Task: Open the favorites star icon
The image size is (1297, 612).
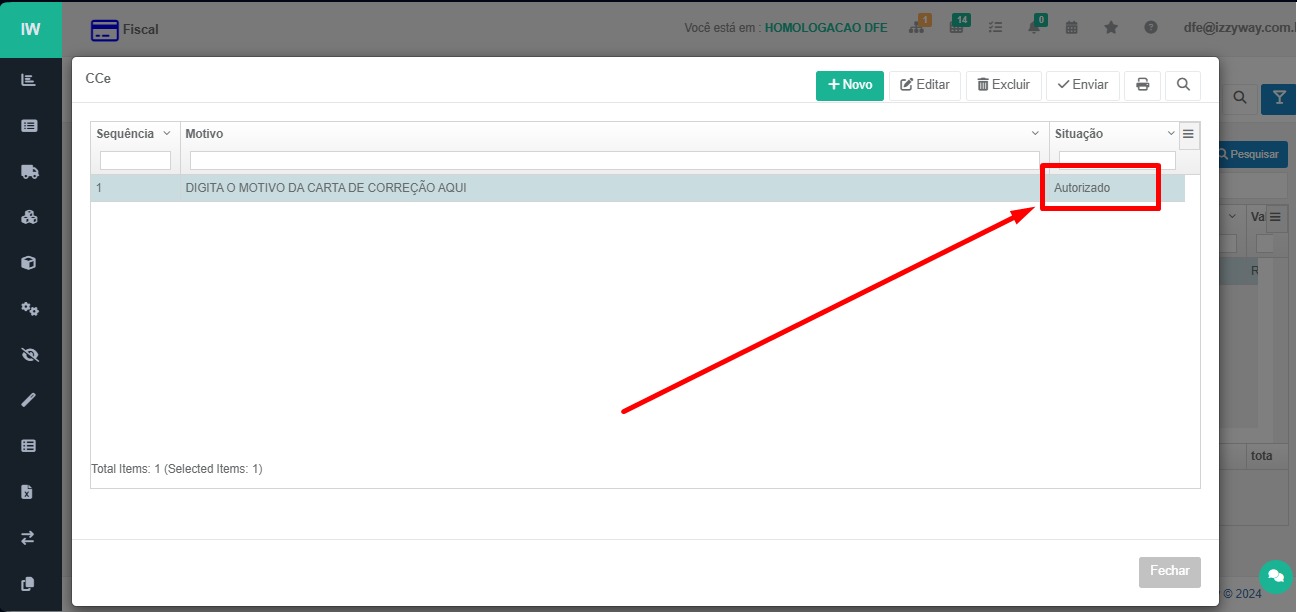Action: [x=1111, y=28]
